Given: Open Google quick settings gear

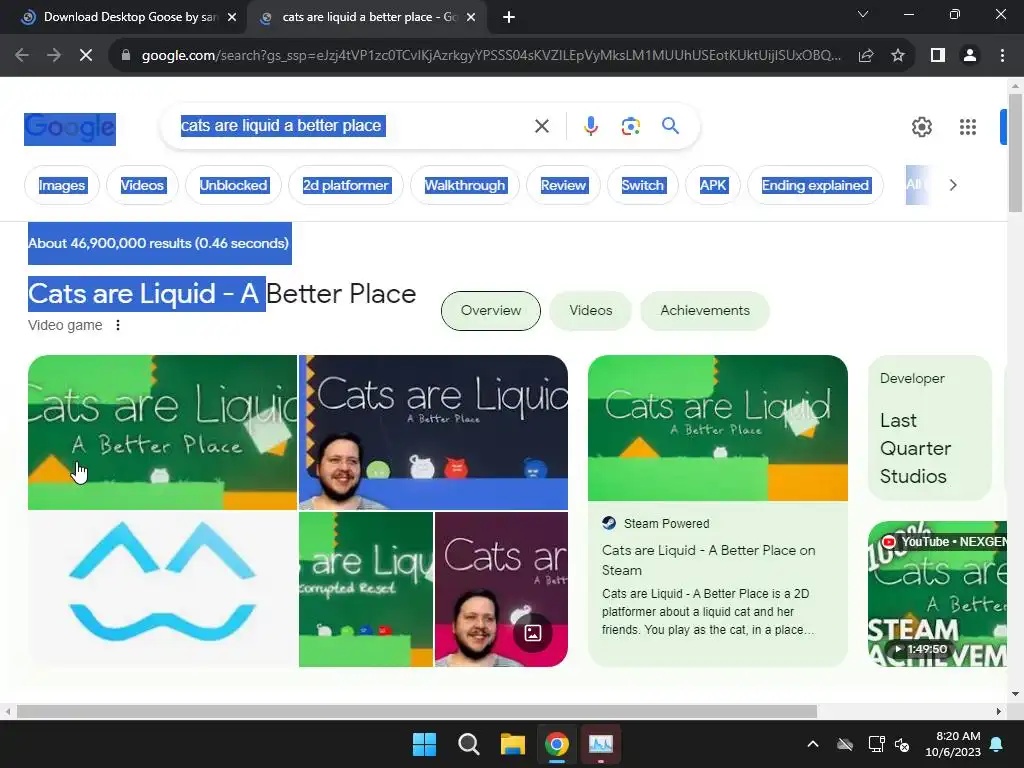Looking at the screenshot, I should pos(921,127).
